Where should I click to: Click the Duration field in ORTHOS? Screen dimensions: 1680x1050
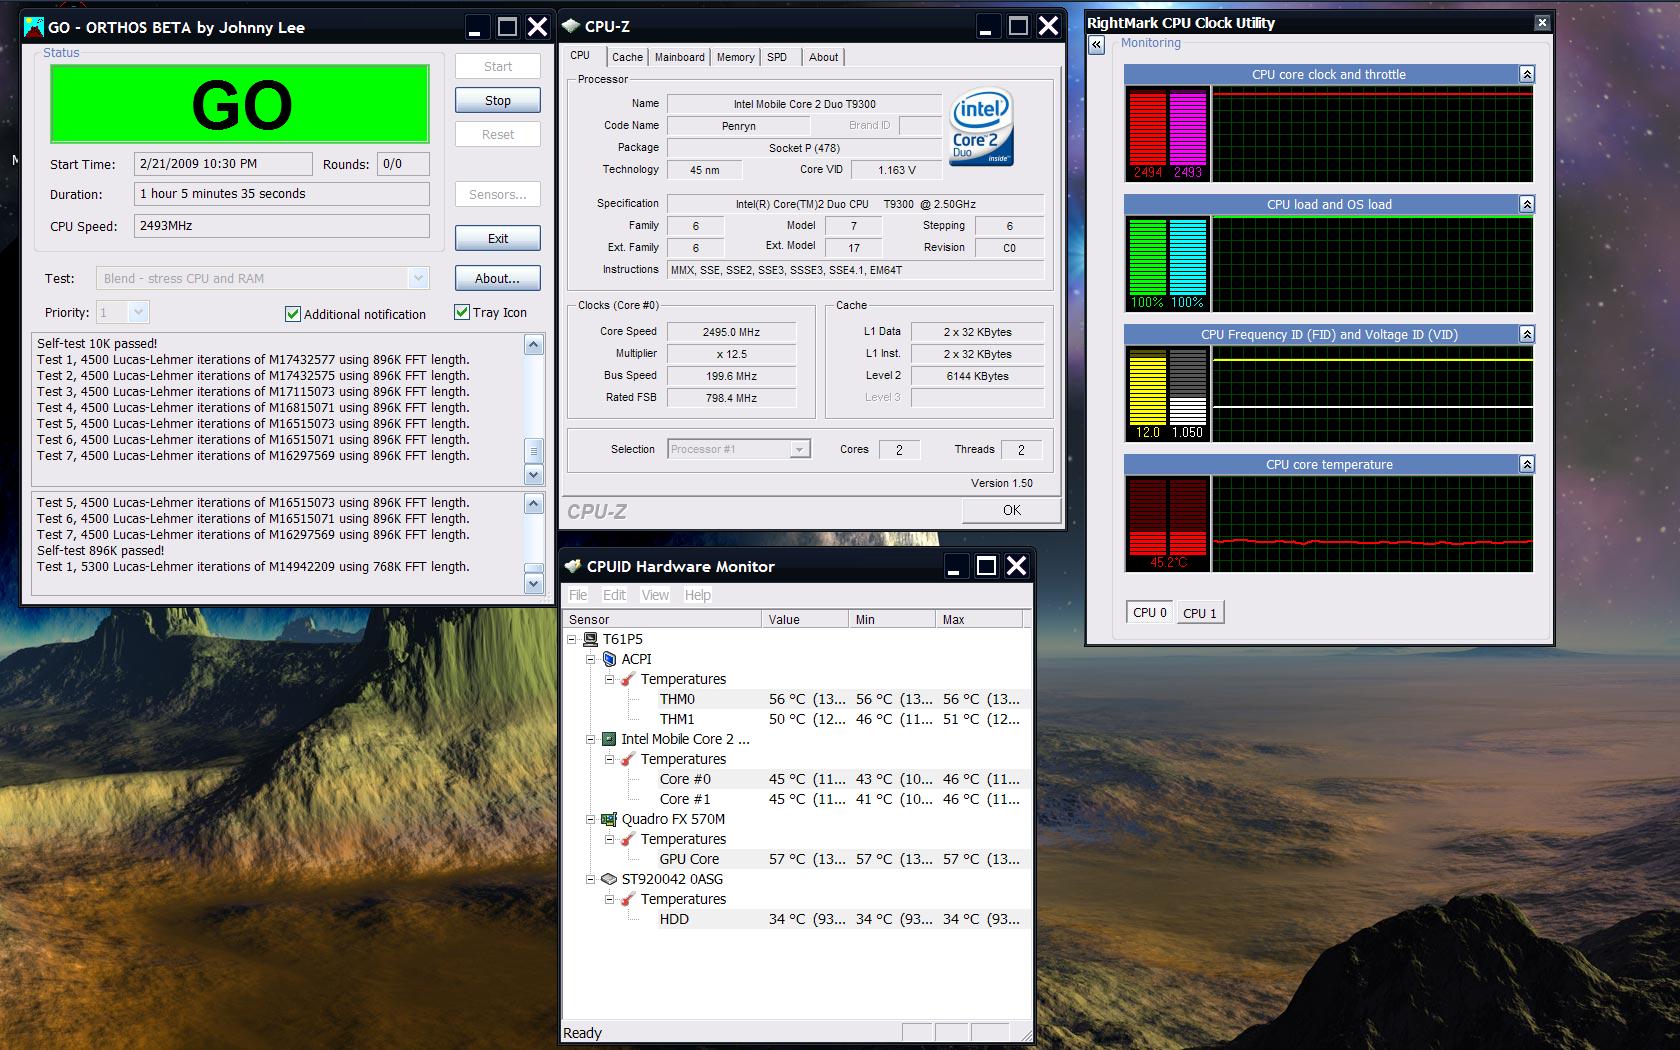(282, 194)
